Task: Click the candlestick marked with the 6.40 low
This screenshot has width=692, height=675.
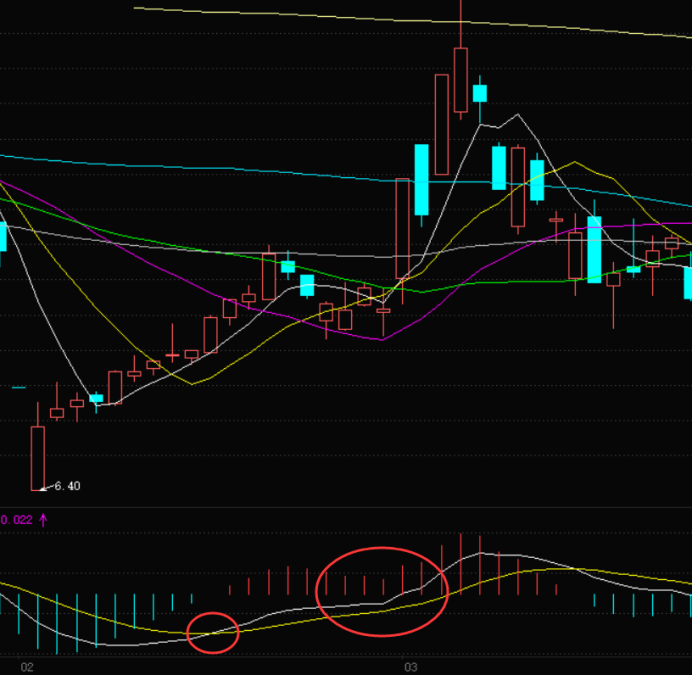Action: click(x=38, y=458)
